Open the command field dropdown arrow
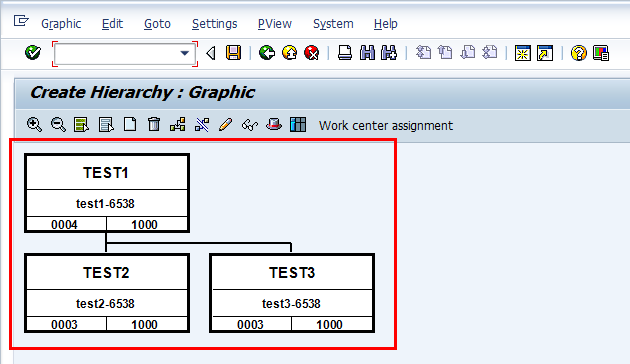 [184, 53]
